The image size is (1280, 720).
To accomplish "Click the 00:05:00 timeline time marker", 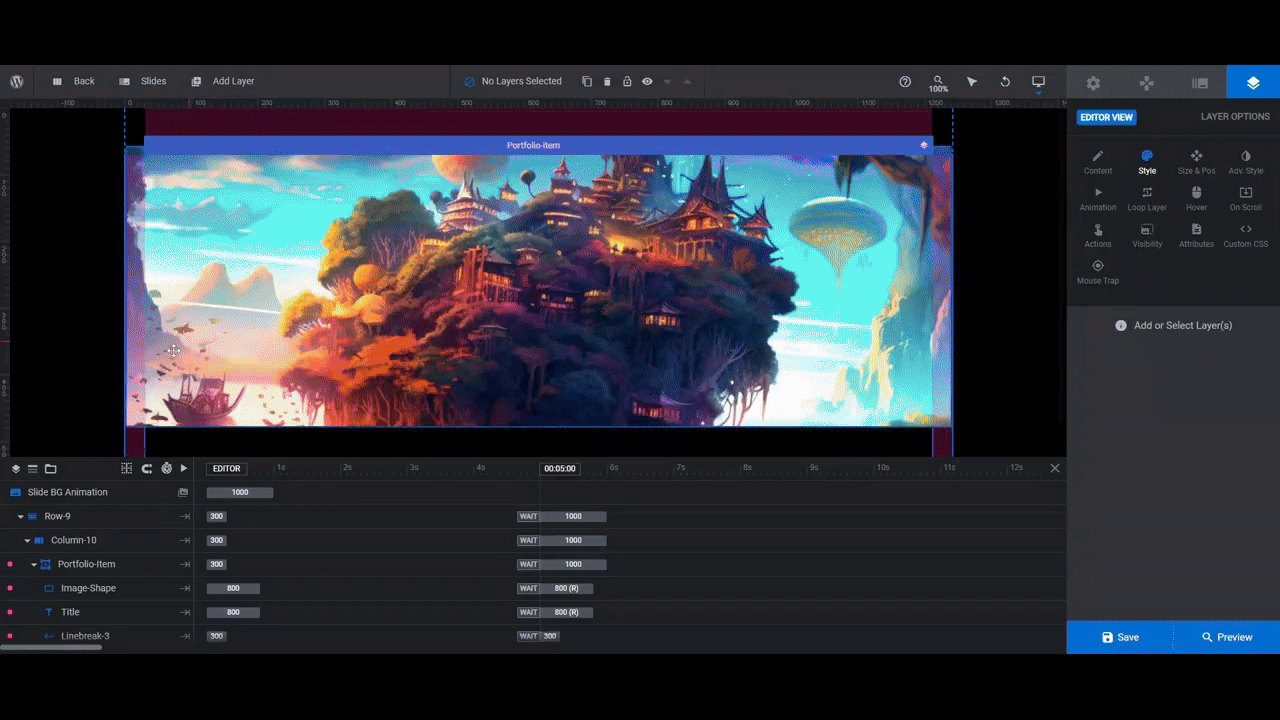I will pyautogui.click(x=560, y=468).
